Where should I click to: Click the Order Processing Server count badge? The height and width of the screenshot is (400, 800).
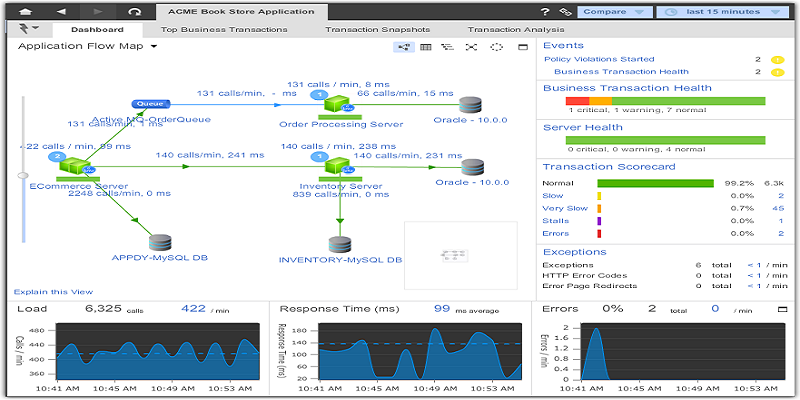click(x=319, y=94)
